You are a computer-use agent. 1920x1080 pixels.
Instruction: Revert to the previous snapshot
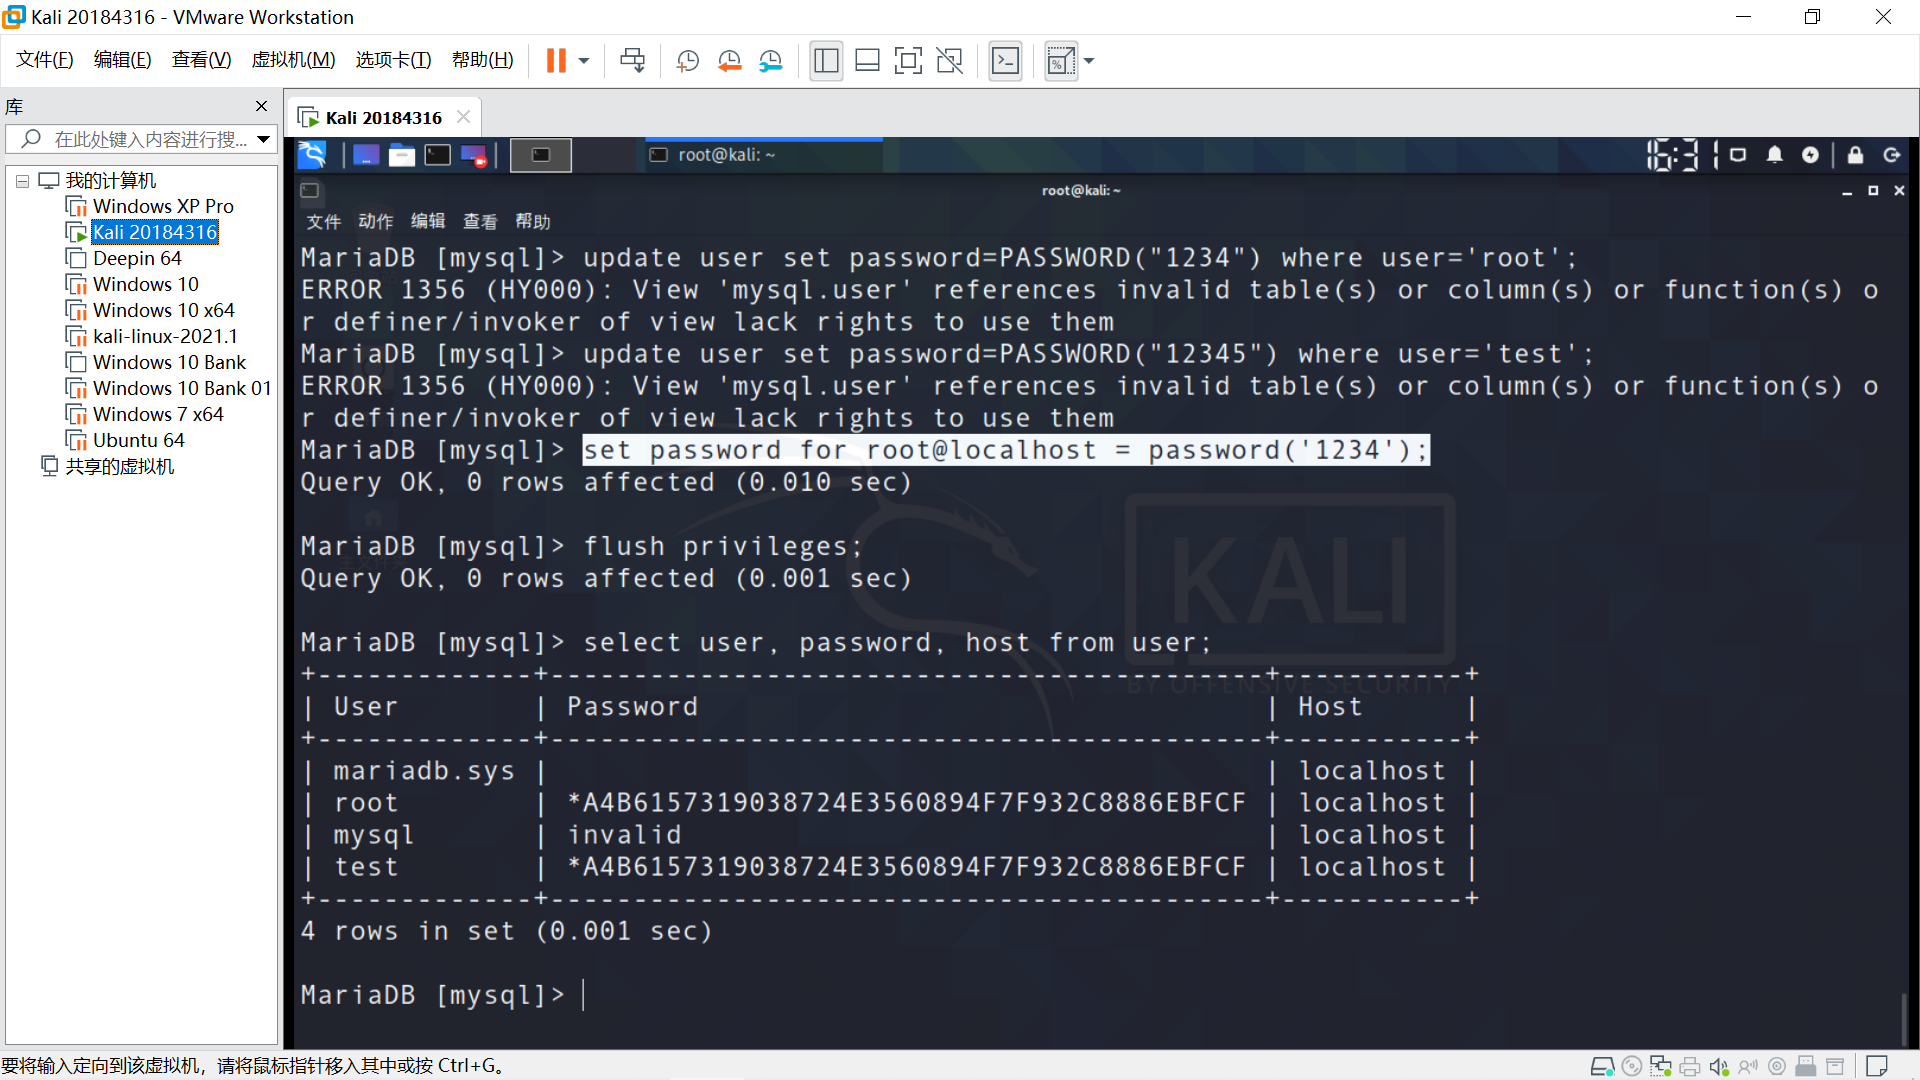point(729,61)
